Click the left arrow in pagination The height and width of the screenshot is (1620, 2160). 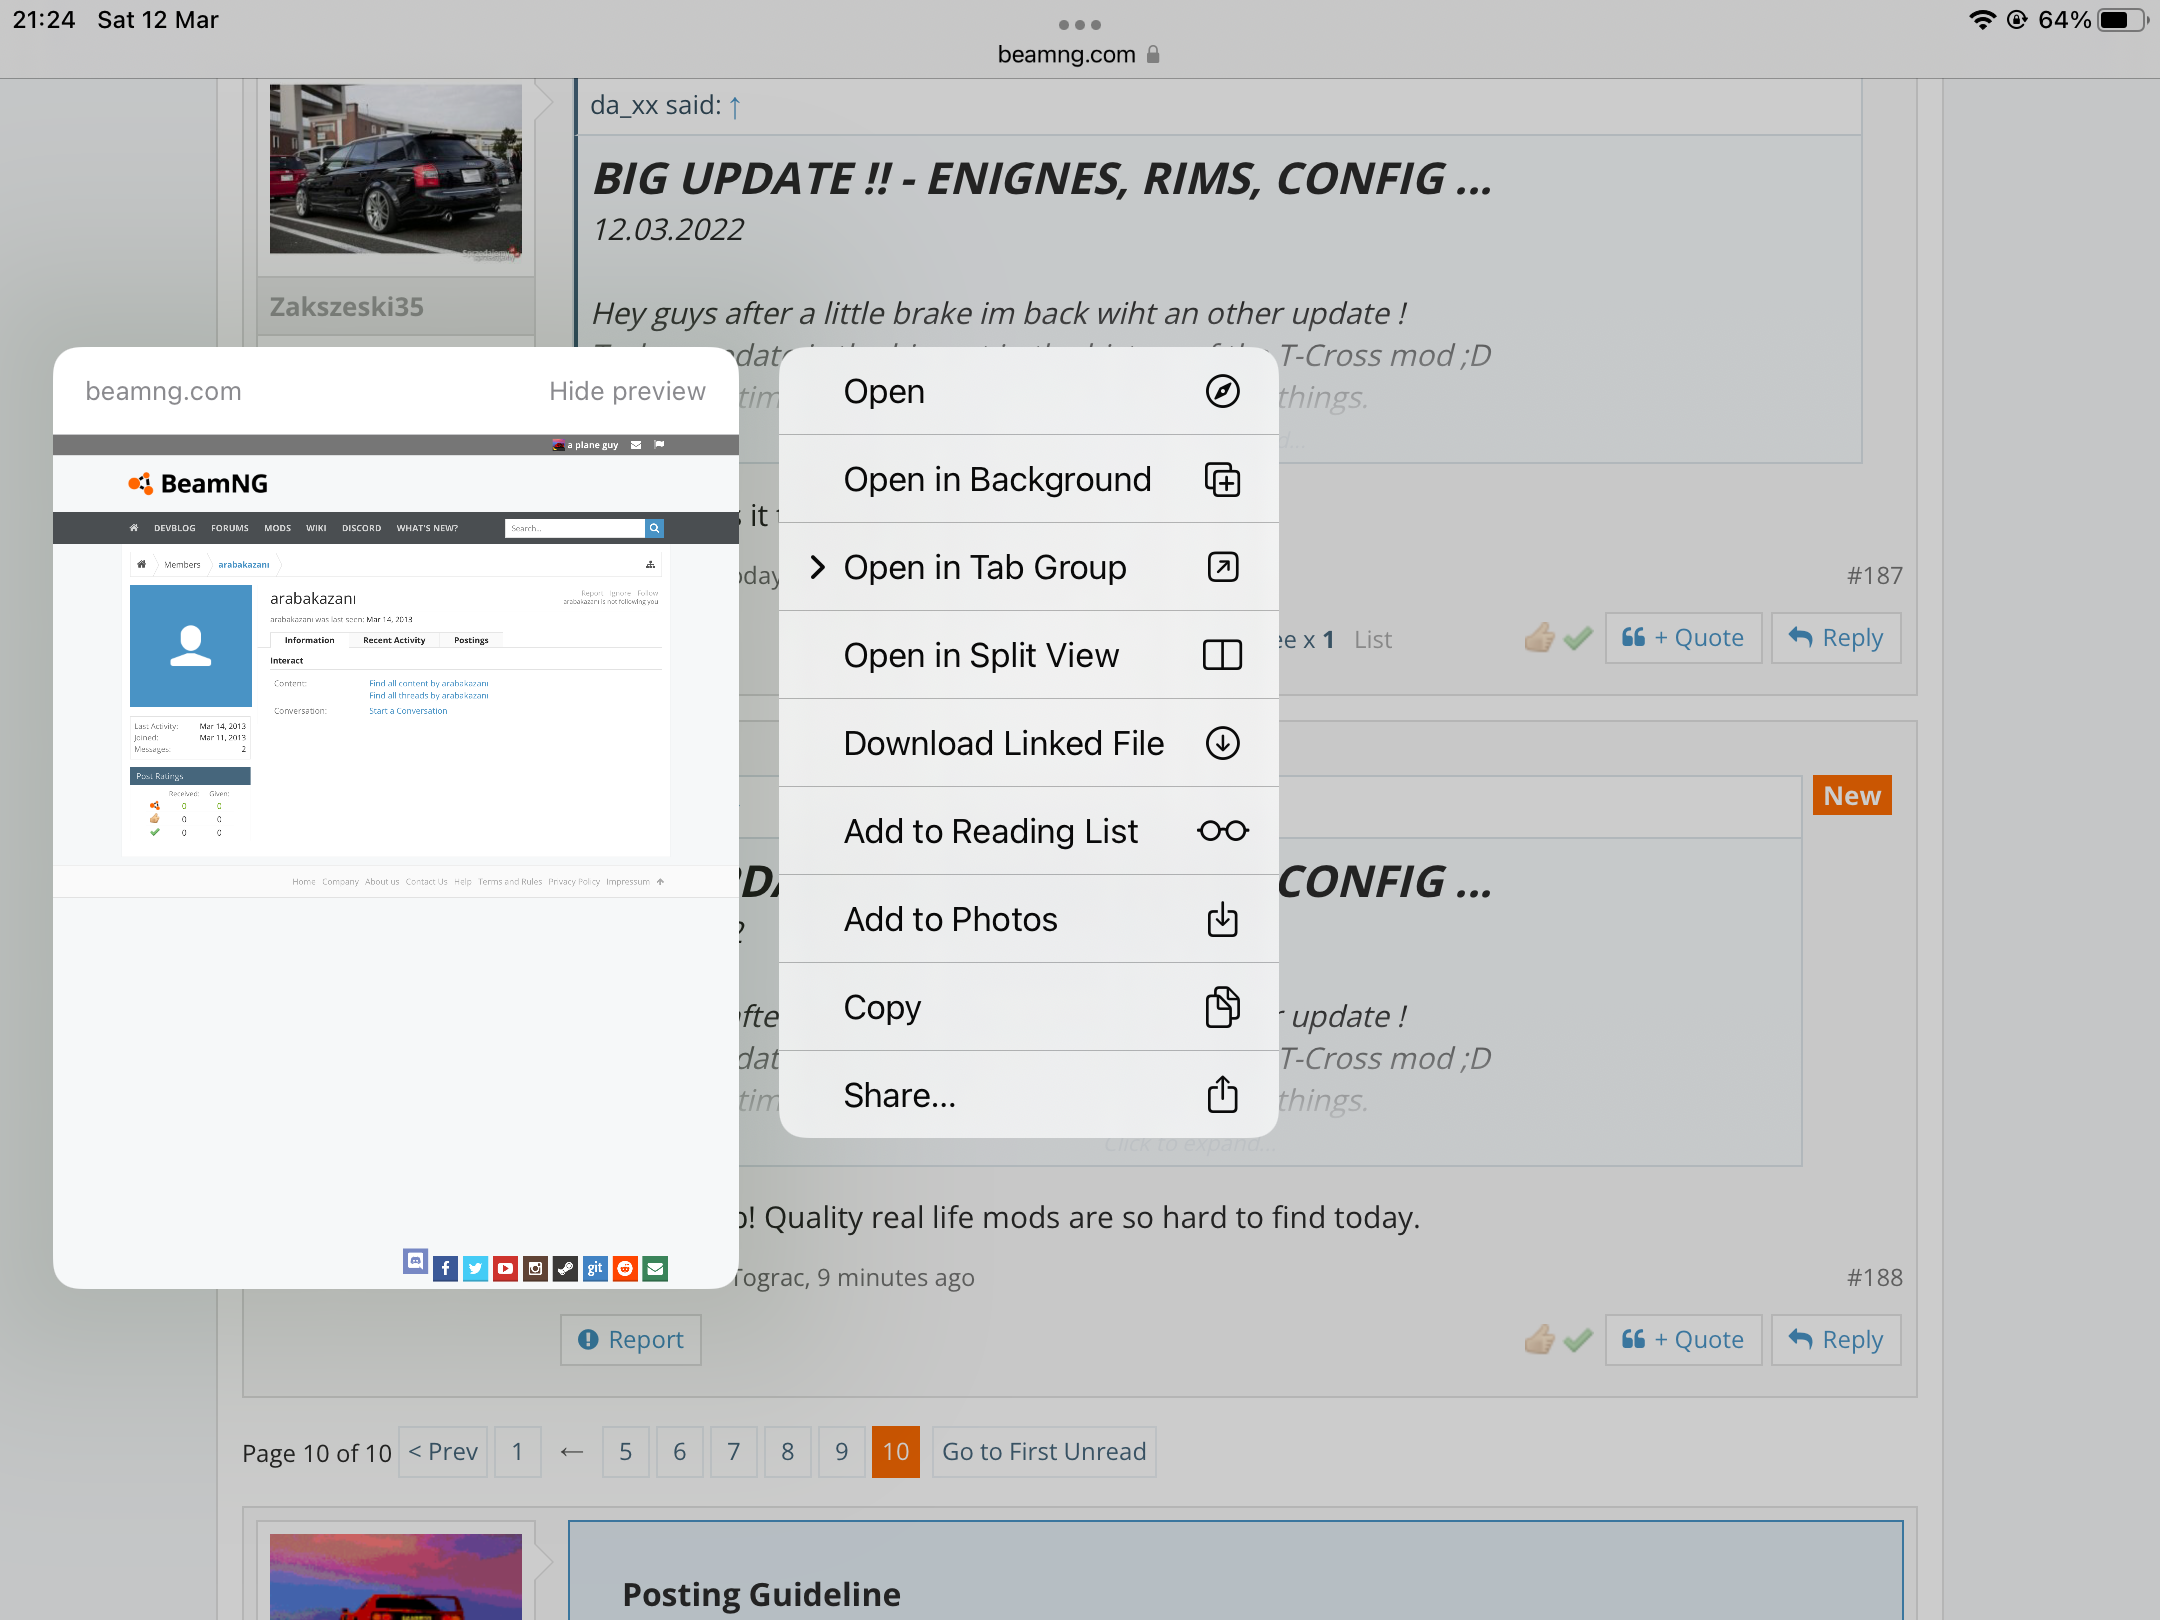[x=572, y=1452]
